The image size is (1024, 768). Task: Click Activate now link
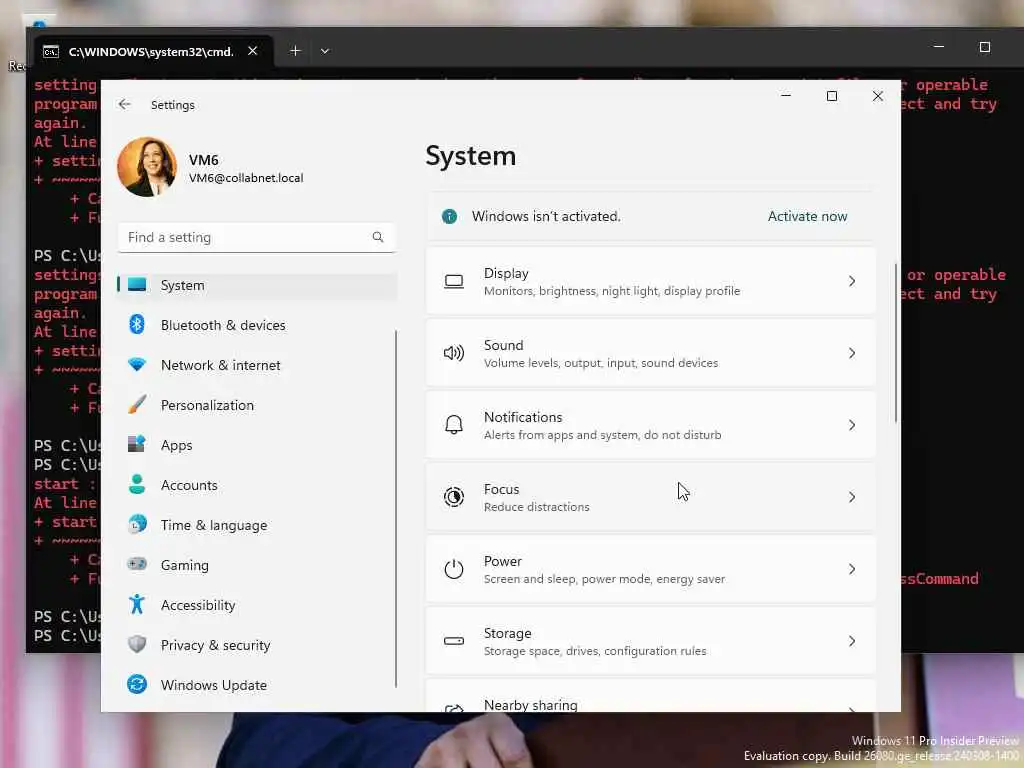pyautogui.click(x=807, y=216)
